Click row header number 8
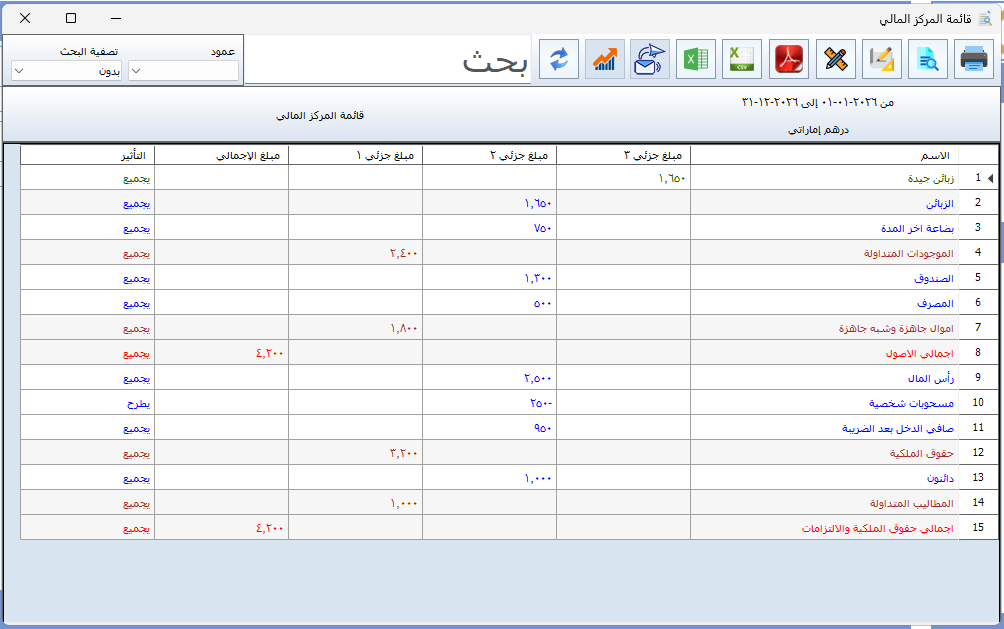 tap(977, 353)
